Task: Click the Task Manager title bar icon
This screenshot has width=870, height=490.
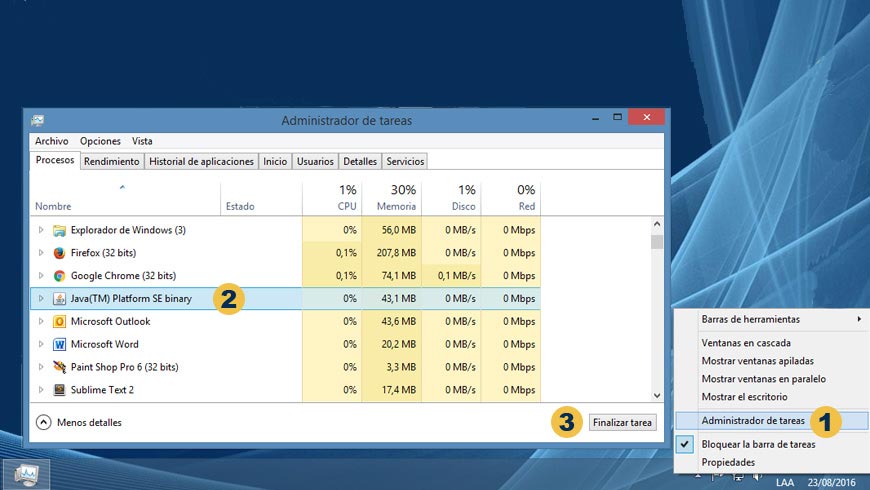Action: (x=38, y=120)
